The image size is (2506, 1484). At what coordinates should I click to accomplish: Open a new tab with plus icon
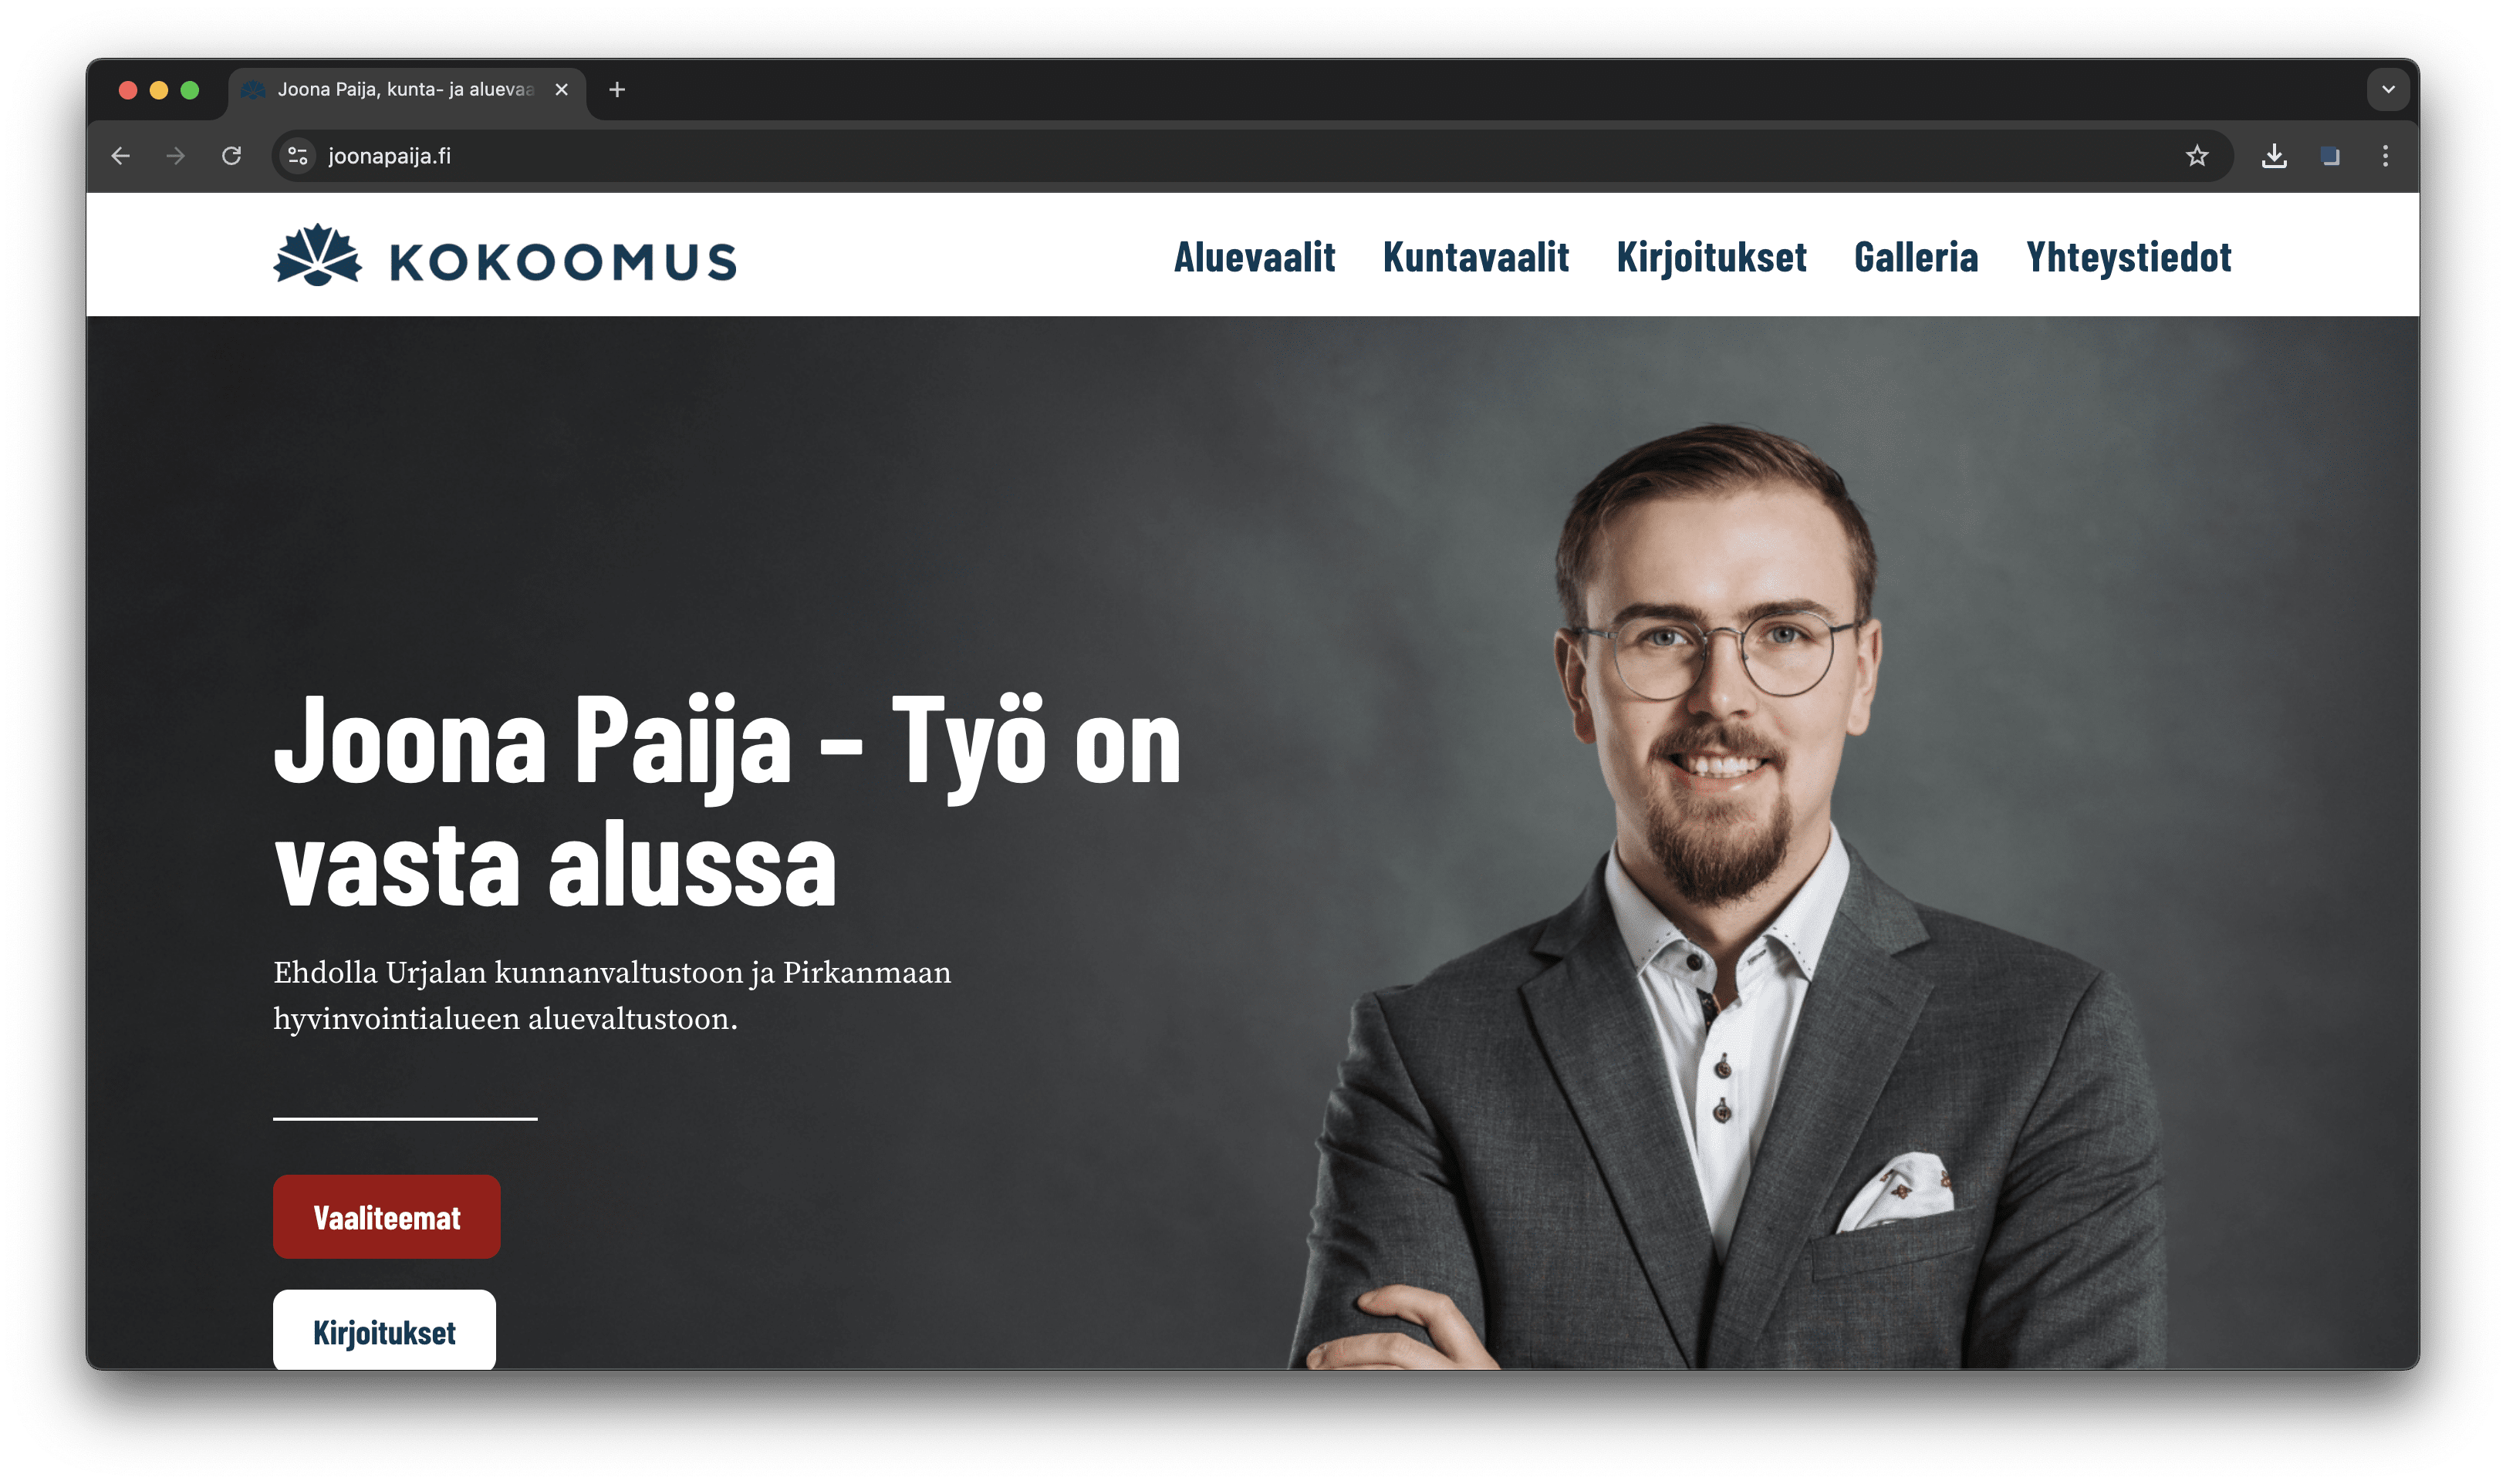(x=617, y=90)
